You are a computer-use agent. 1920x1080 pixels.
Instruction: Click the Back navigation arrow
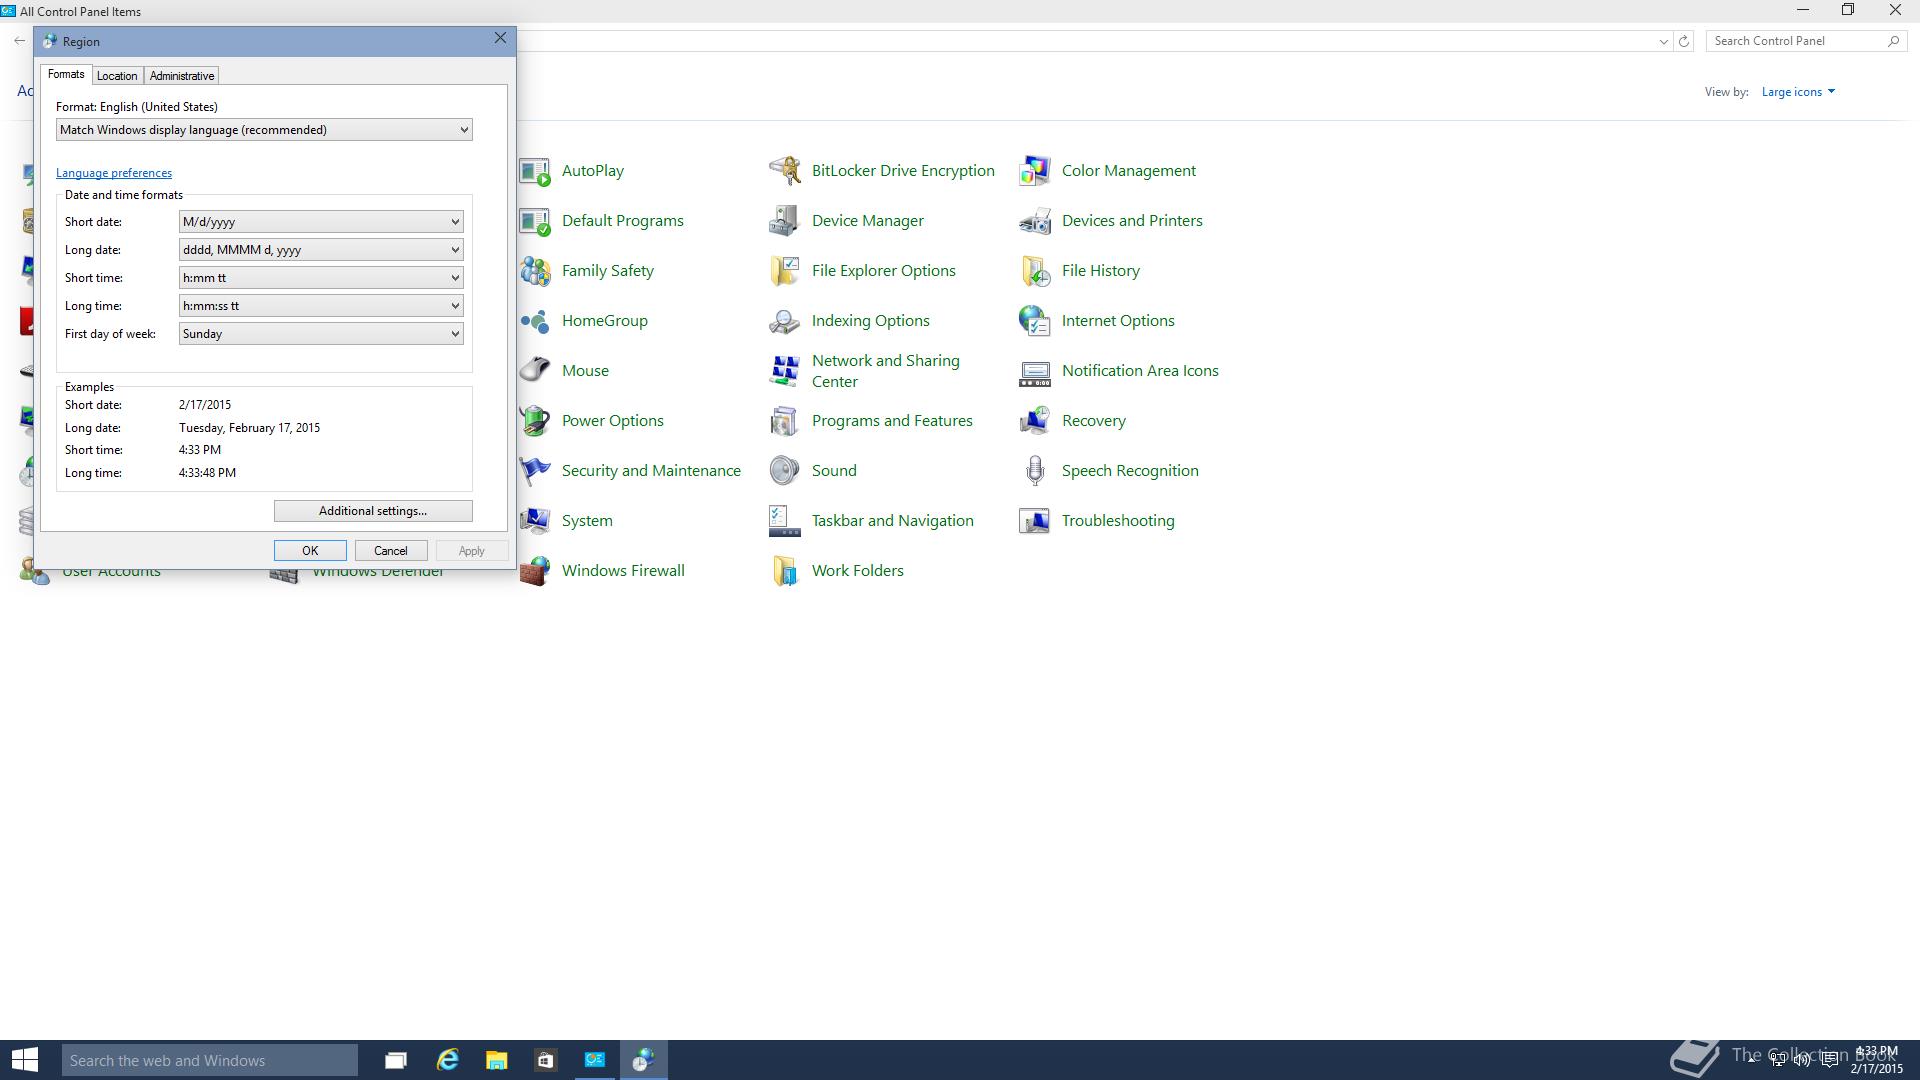coord(20,41)
